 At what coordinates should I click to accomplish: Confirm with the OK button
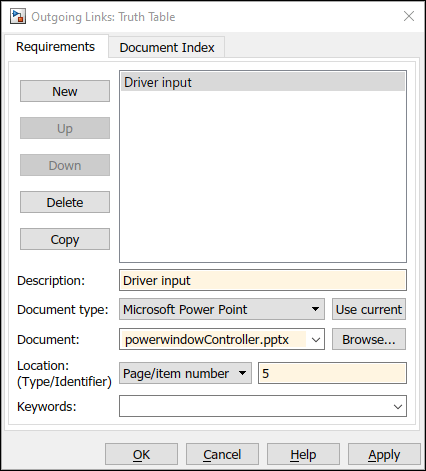141,454
